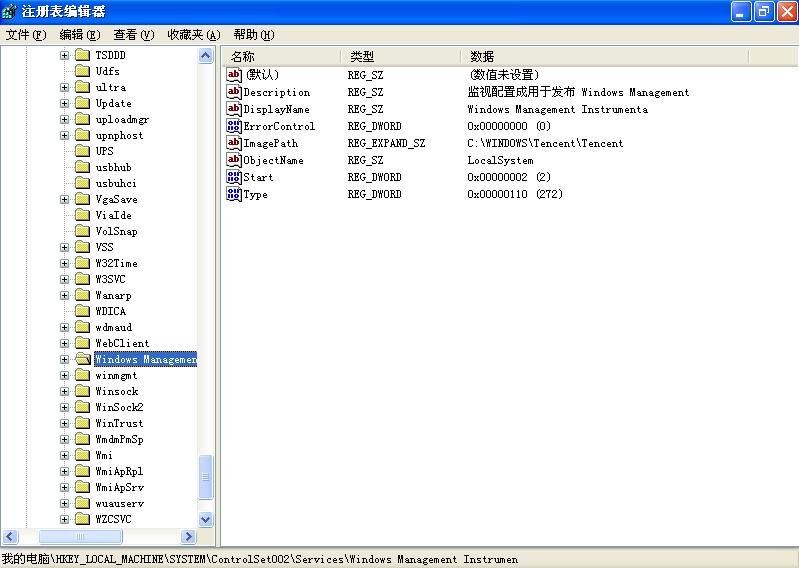Expand the WinTrust key
The width and height of the screenshot is (799, 568).
coord(64,423)
